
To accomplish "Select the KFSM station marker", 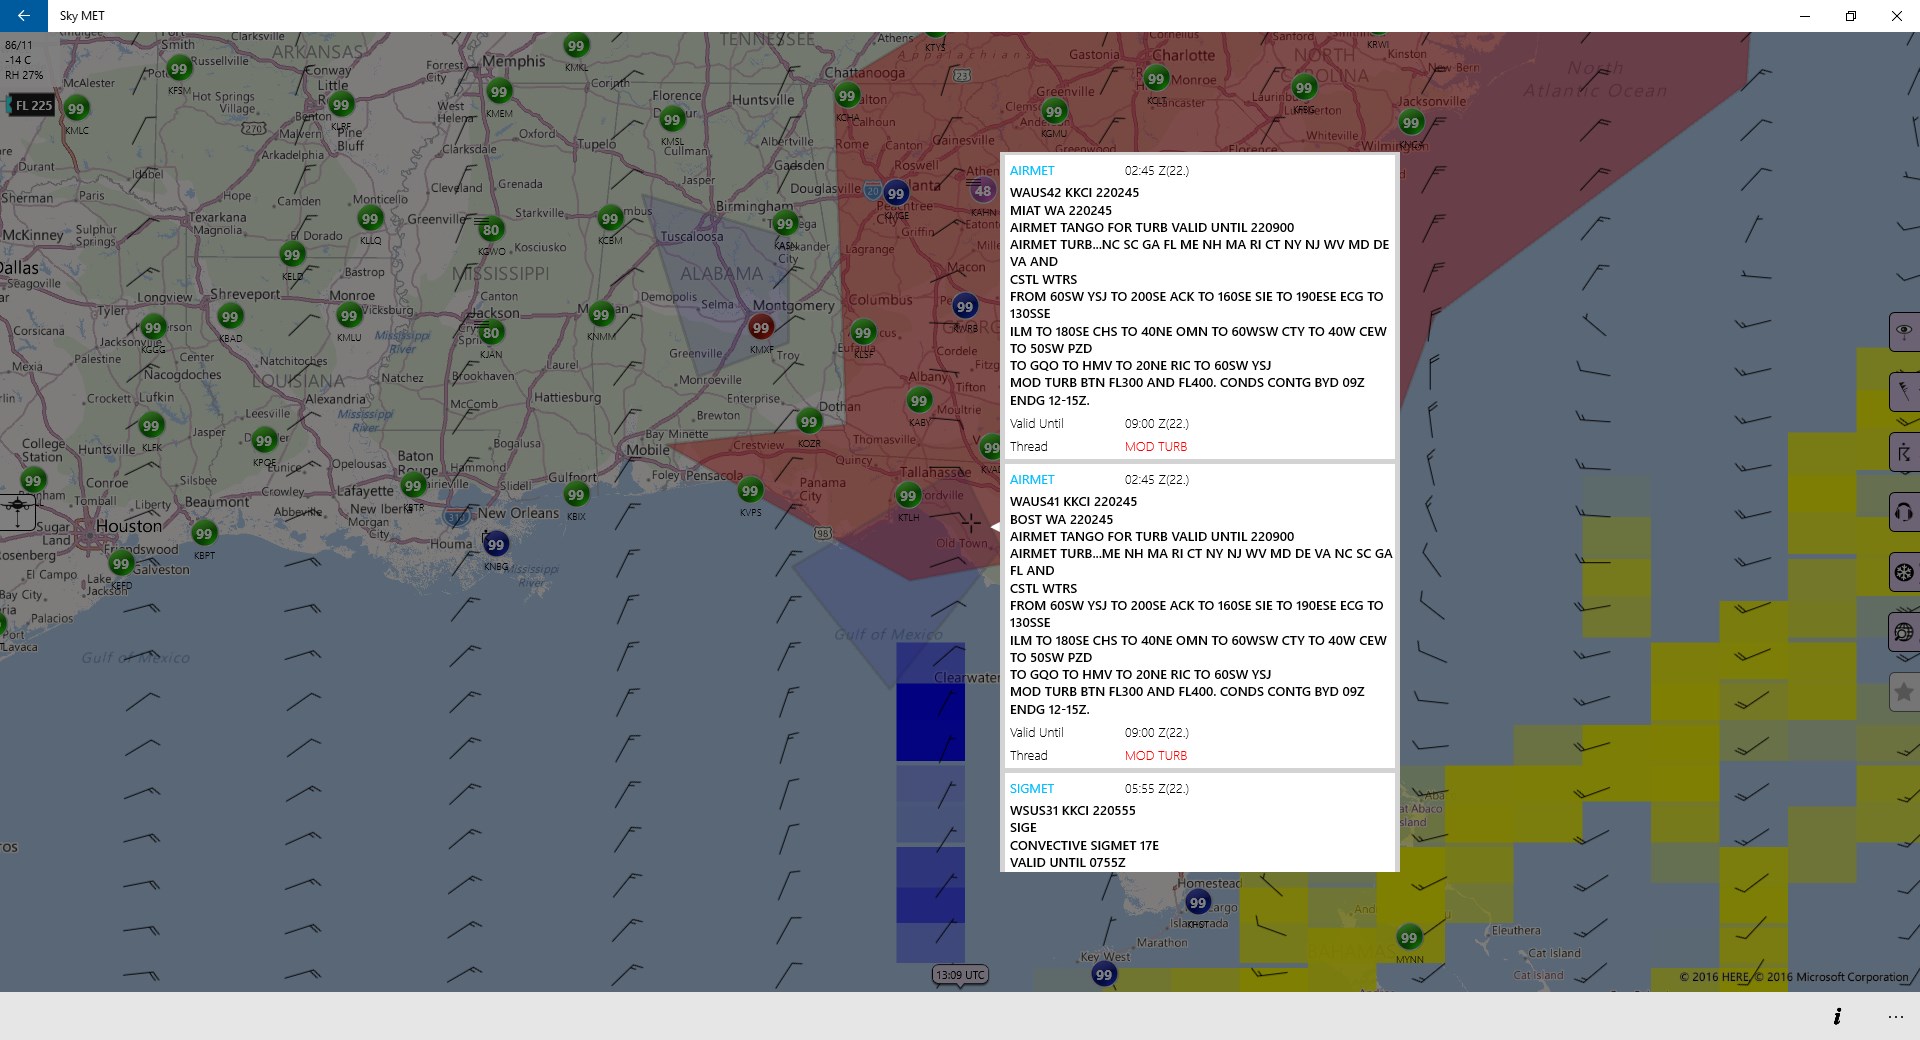I will (x=179, y=68).
